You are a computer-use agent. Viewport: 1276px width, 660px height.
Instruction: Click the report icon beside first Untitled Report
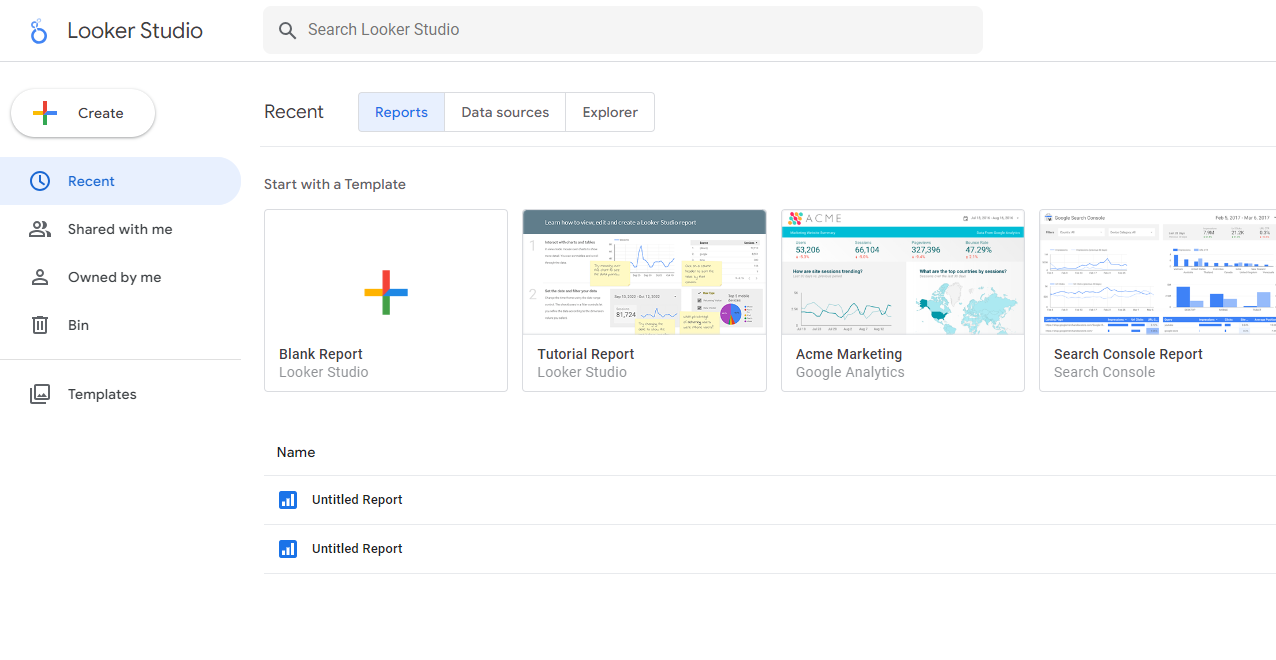pos(288,499)
